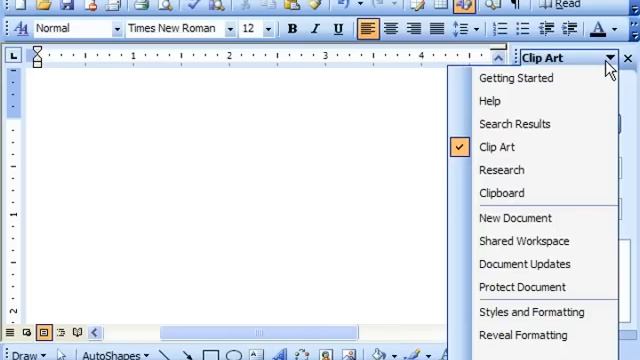Open Print Preview from the toolbar
The image size is (640, 360).
(x=165, y=5)
